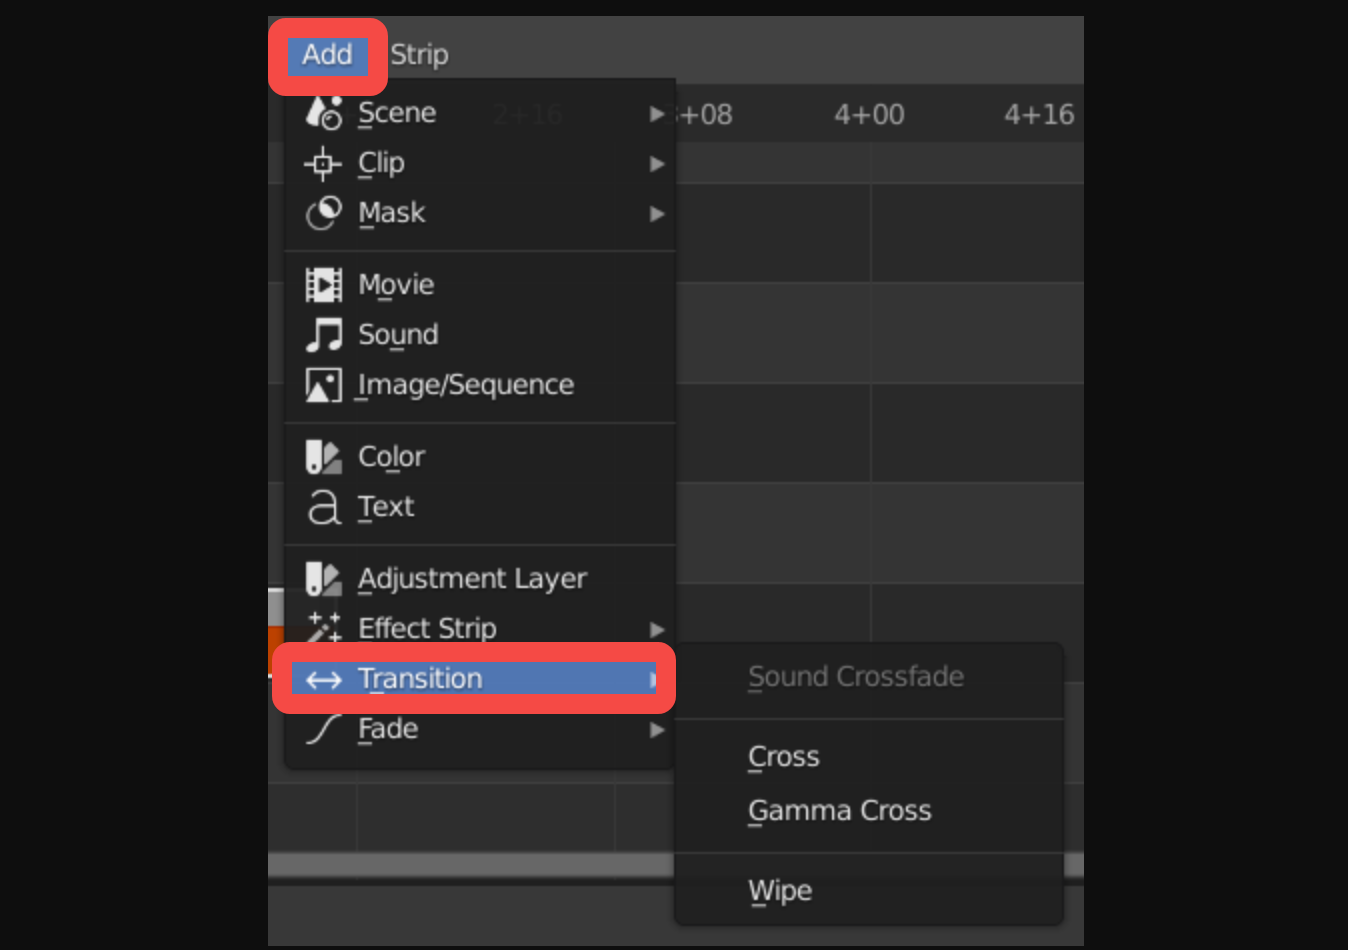Select the Fade curve icon

[x=322, y=729]
